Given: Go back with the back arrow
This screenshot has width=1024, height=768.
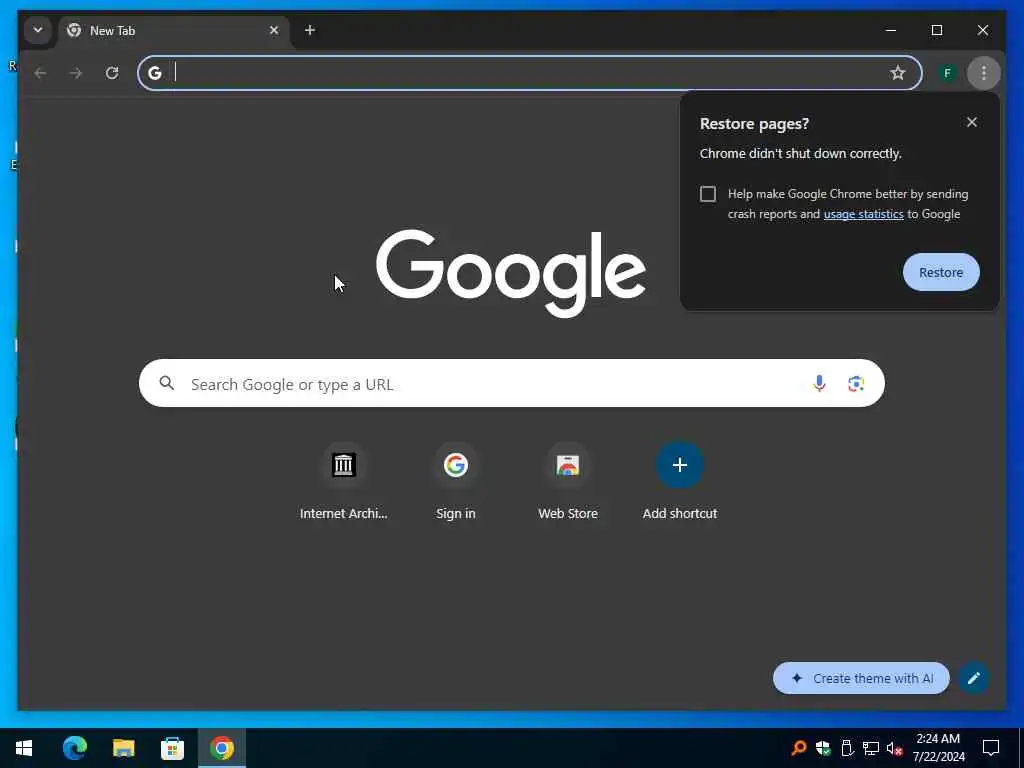Looking at the screenshot, I should coord(40,72).
